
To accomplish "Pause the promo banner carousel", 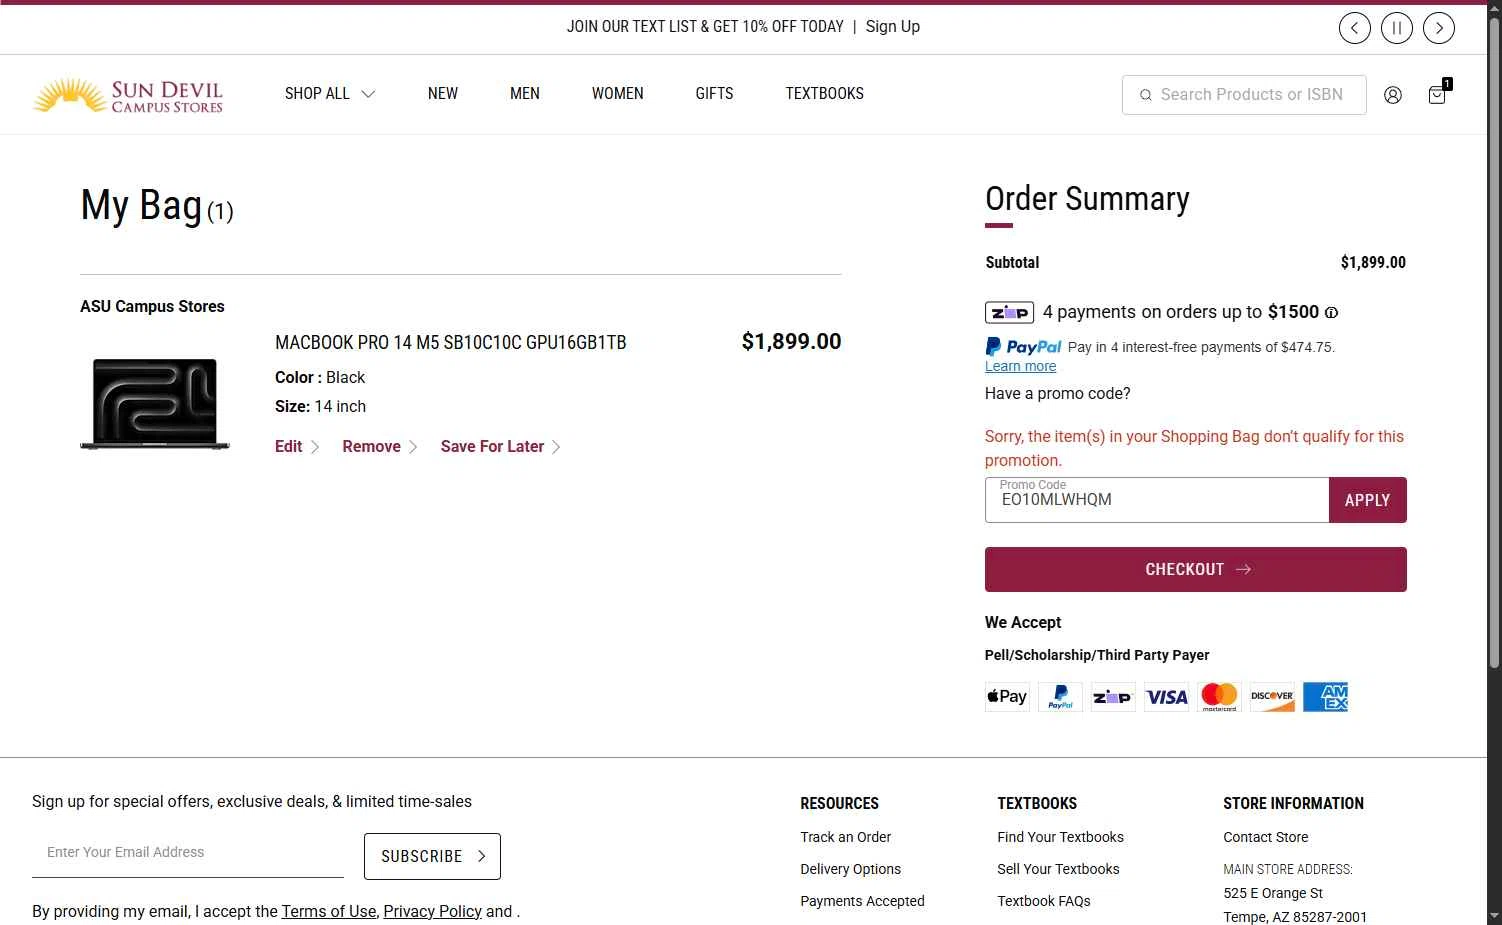I will (x=1397, y=28).
